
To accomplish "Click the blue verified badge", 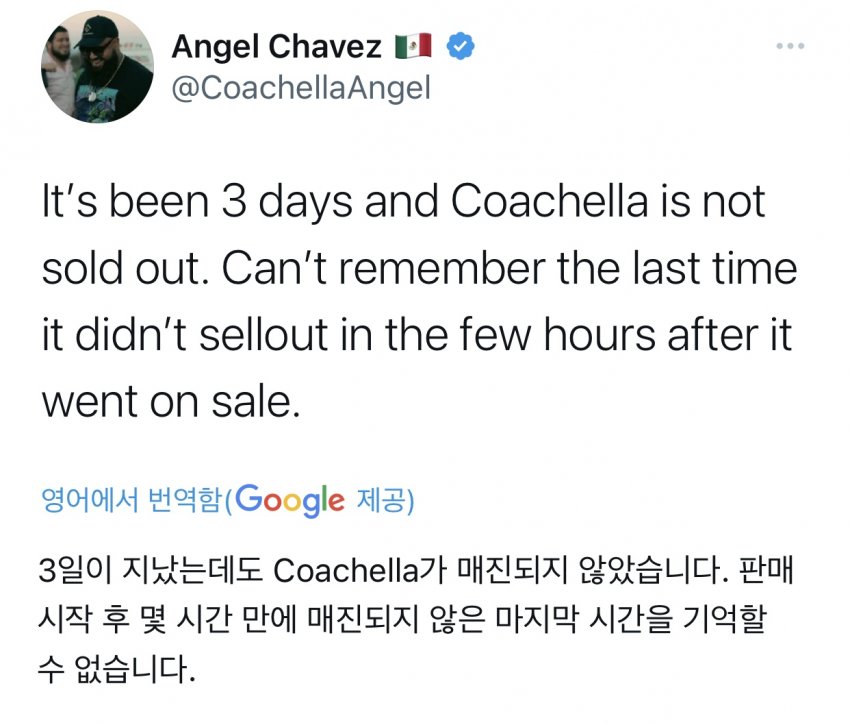I will coord(459,46).
